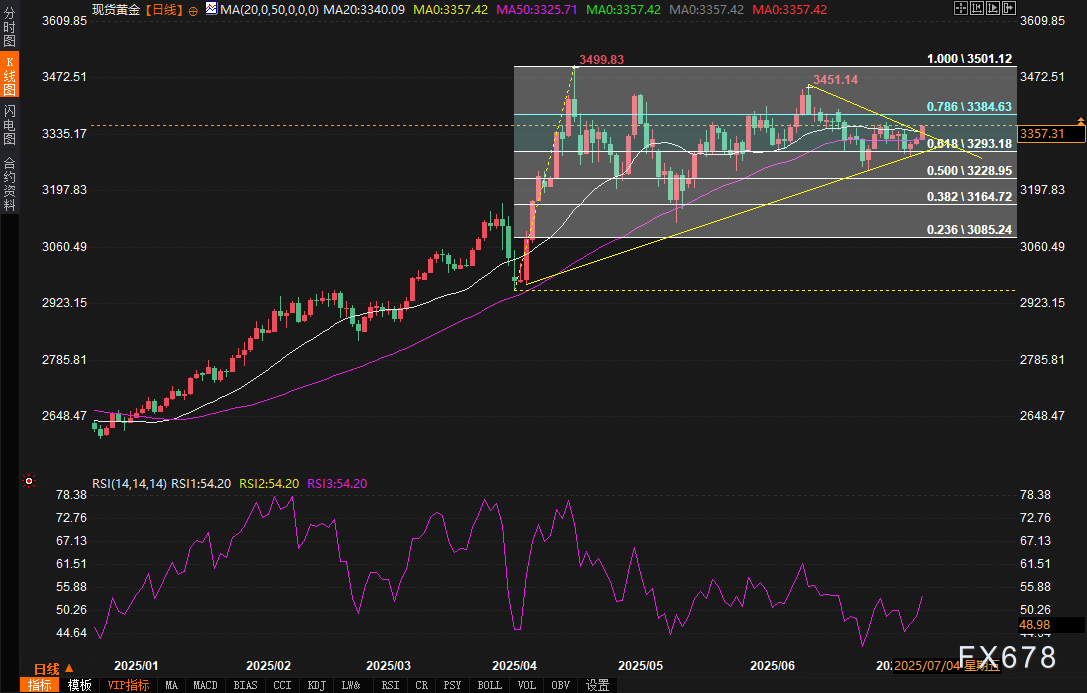Select the 模板 tab in bottom bar
The height and width of the screenshot is (693, 1087).
point(79,685)
